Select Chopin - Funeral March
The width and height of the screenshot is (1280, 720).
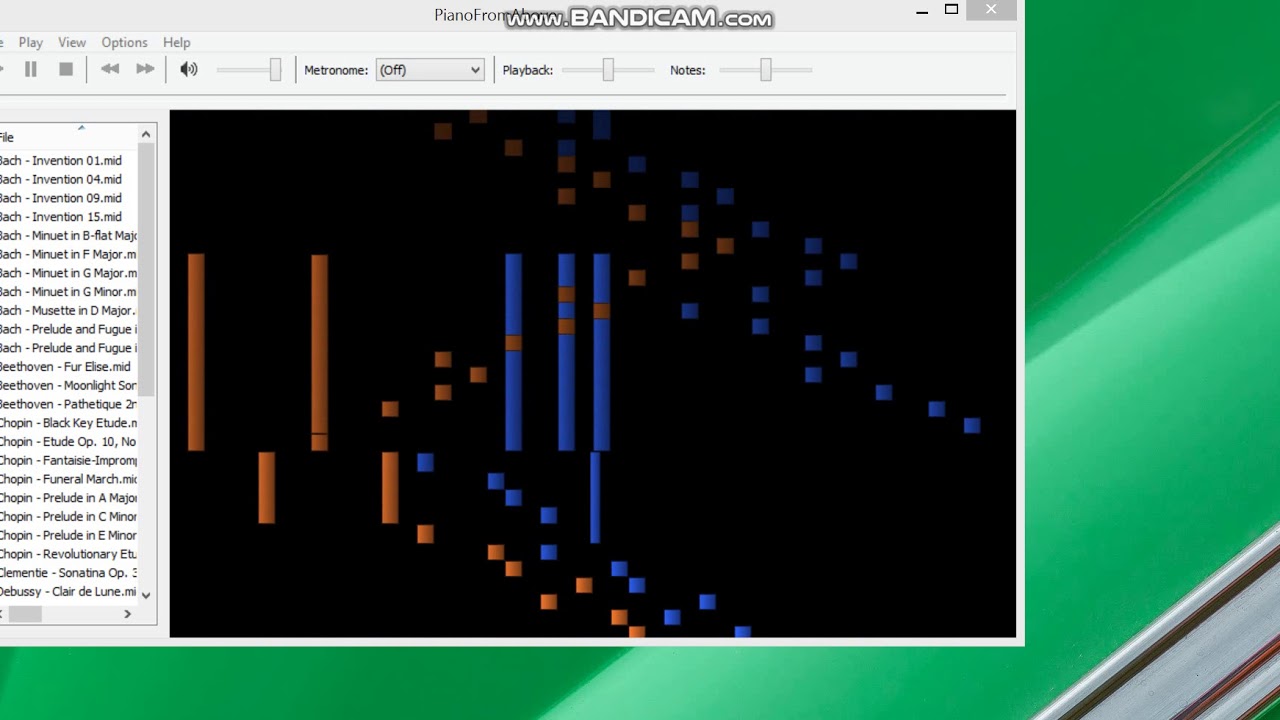click(68, 479)
